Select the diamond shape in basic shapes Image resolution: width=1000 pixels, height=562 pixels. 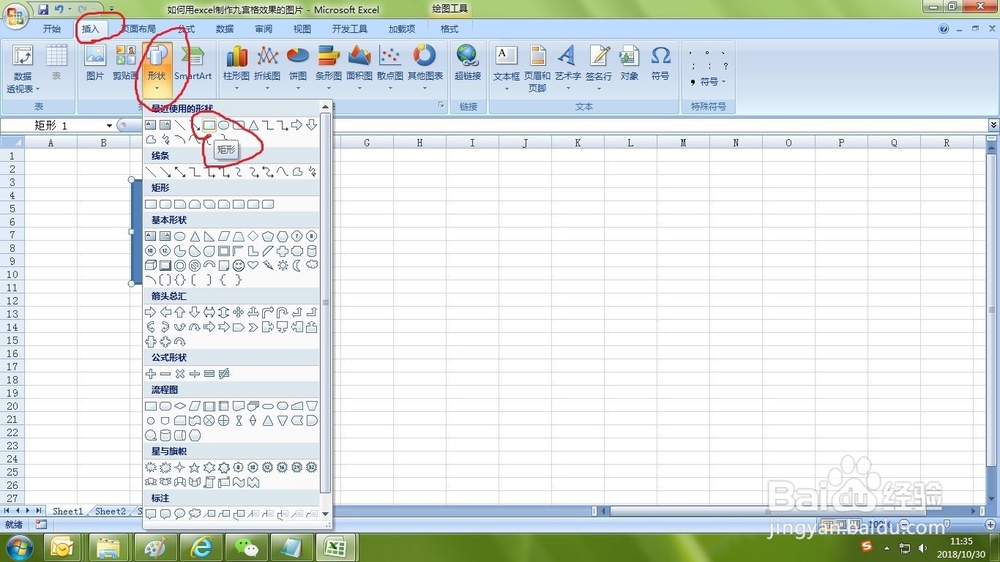[253, 236]
